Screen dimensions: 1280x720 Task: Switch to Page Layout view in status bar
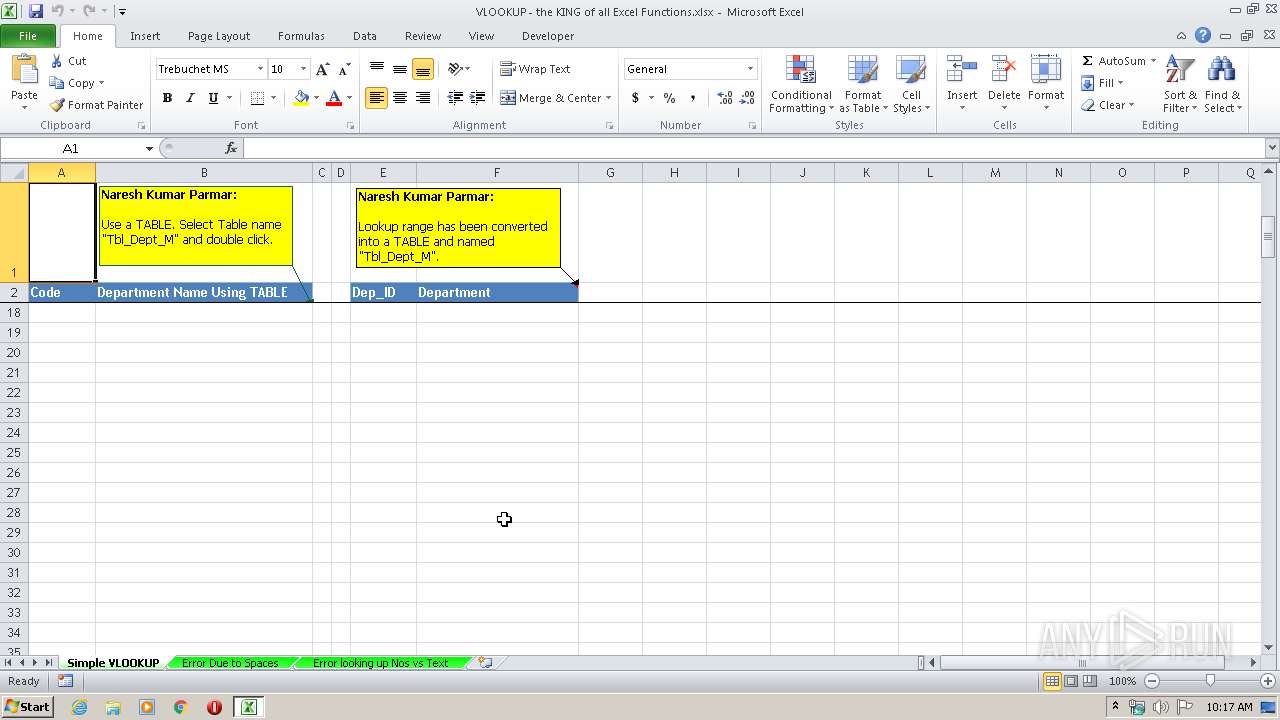tap(1071, 681)
